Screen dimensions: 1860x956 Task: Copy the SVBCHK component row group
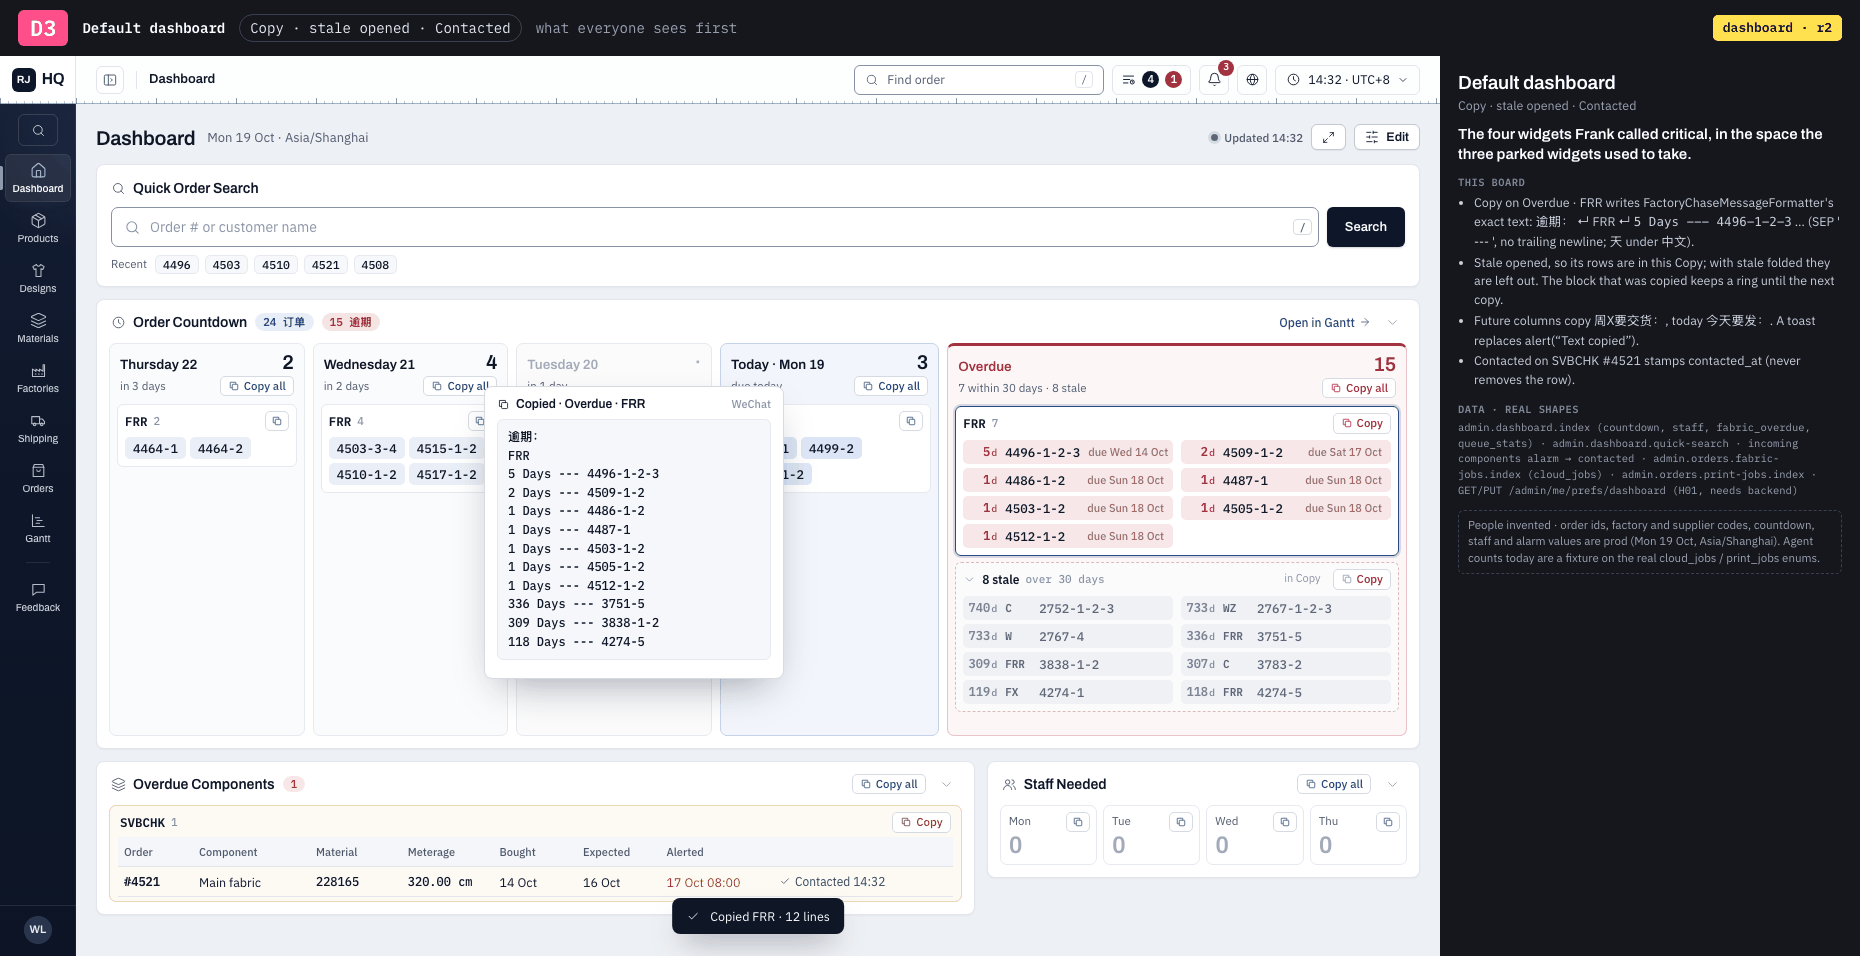pyautogui.click(x=921, y=822)
